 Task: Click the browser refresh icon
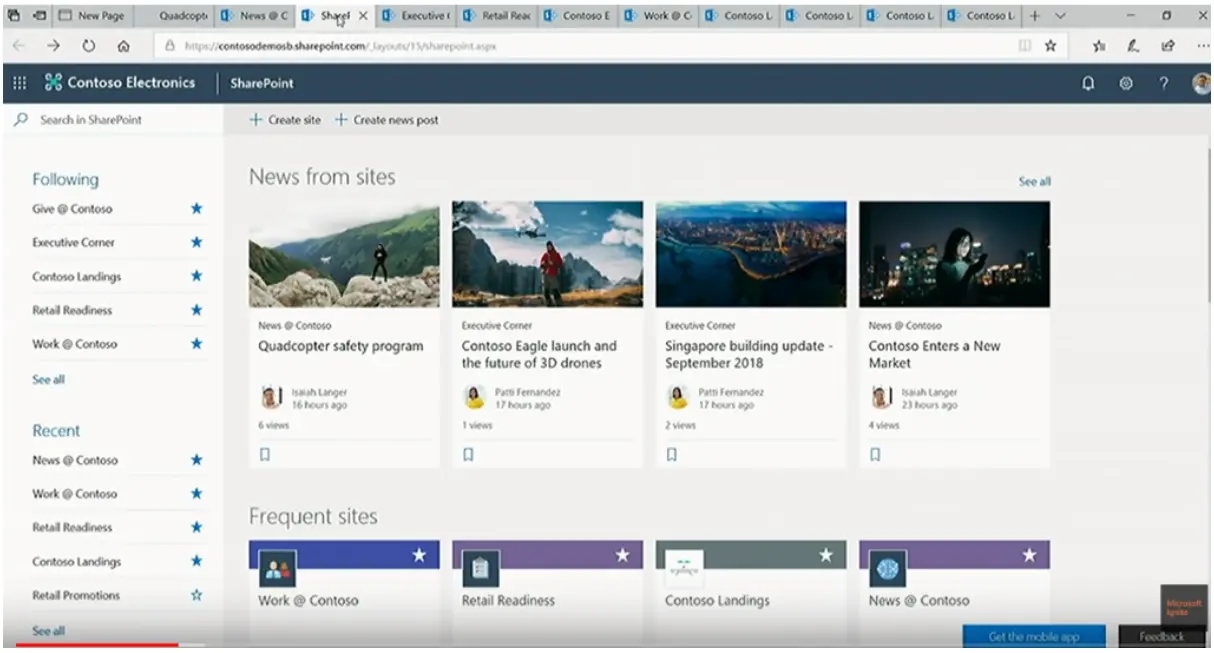(89, 46)
